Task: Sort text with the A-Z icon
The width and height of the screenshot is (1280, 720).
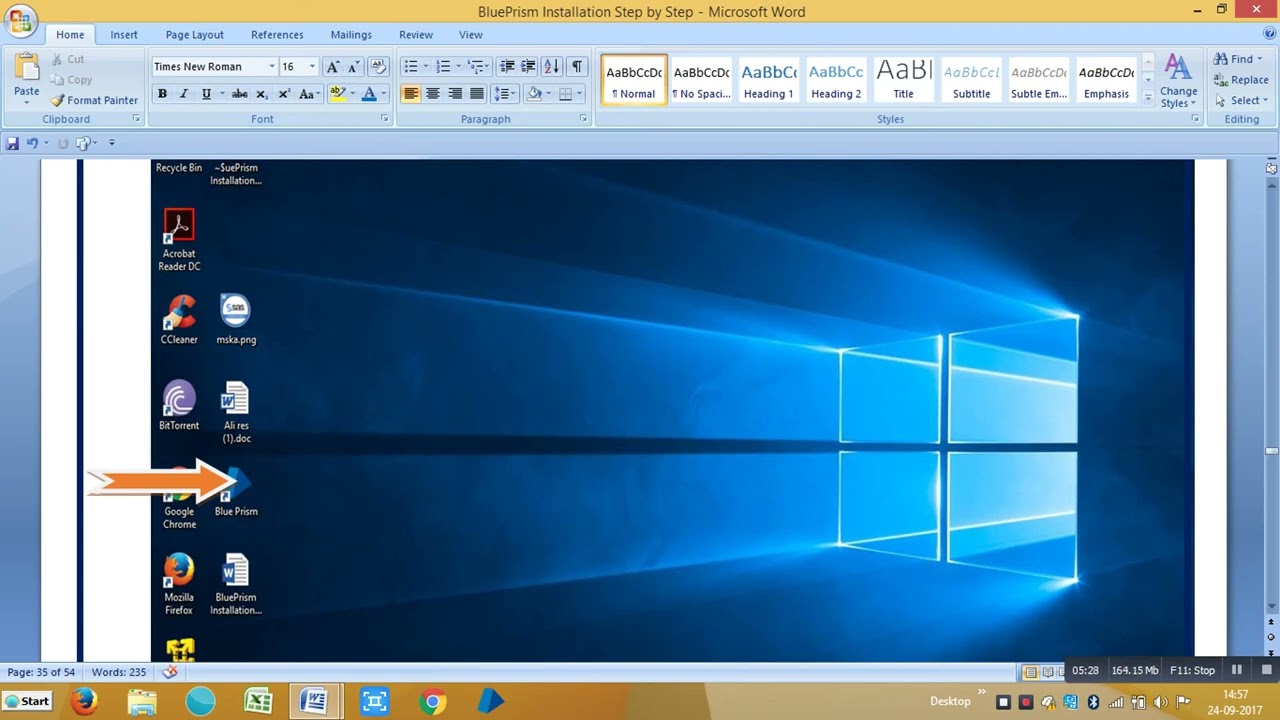Action: (551, 66)
